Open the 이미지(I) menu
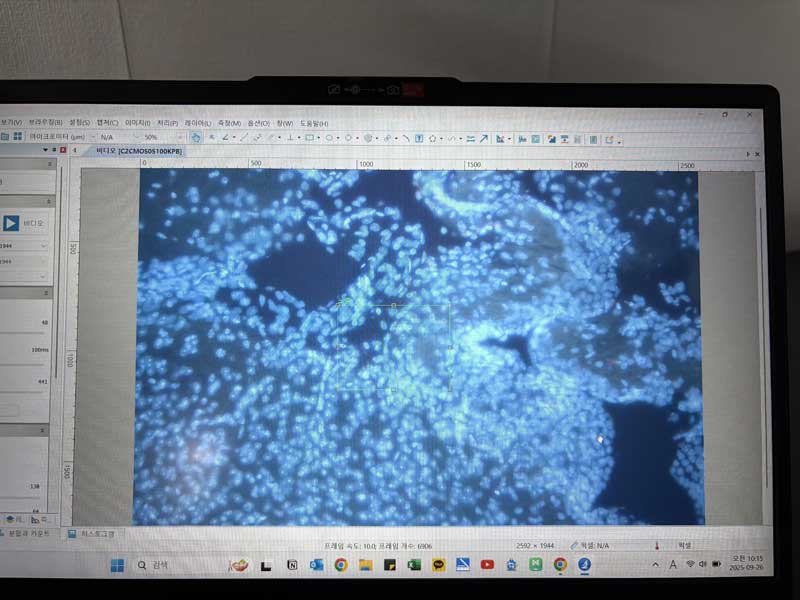 tap(135, 122)
